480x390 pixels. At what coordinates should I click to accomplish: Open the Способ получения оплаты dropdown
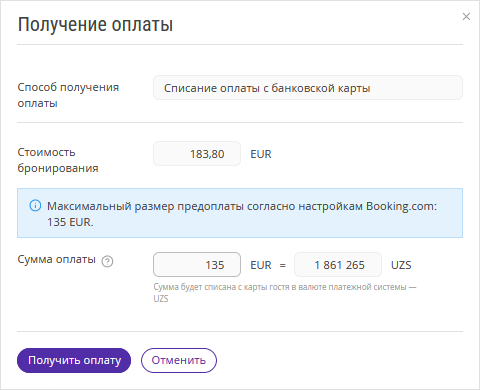308,88
